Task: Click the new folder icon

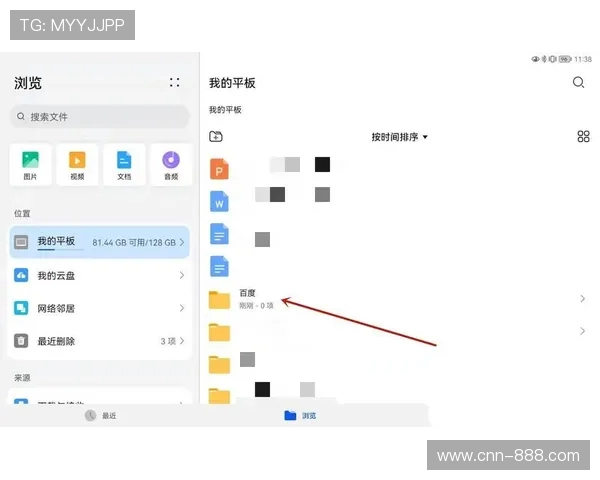Action: pos(216,137)
